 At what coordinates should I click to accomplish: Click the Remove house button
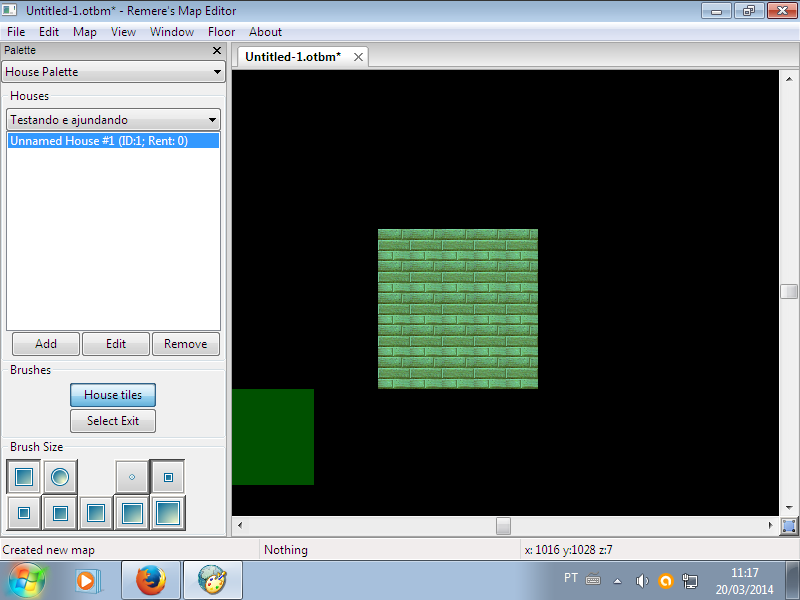186,344
